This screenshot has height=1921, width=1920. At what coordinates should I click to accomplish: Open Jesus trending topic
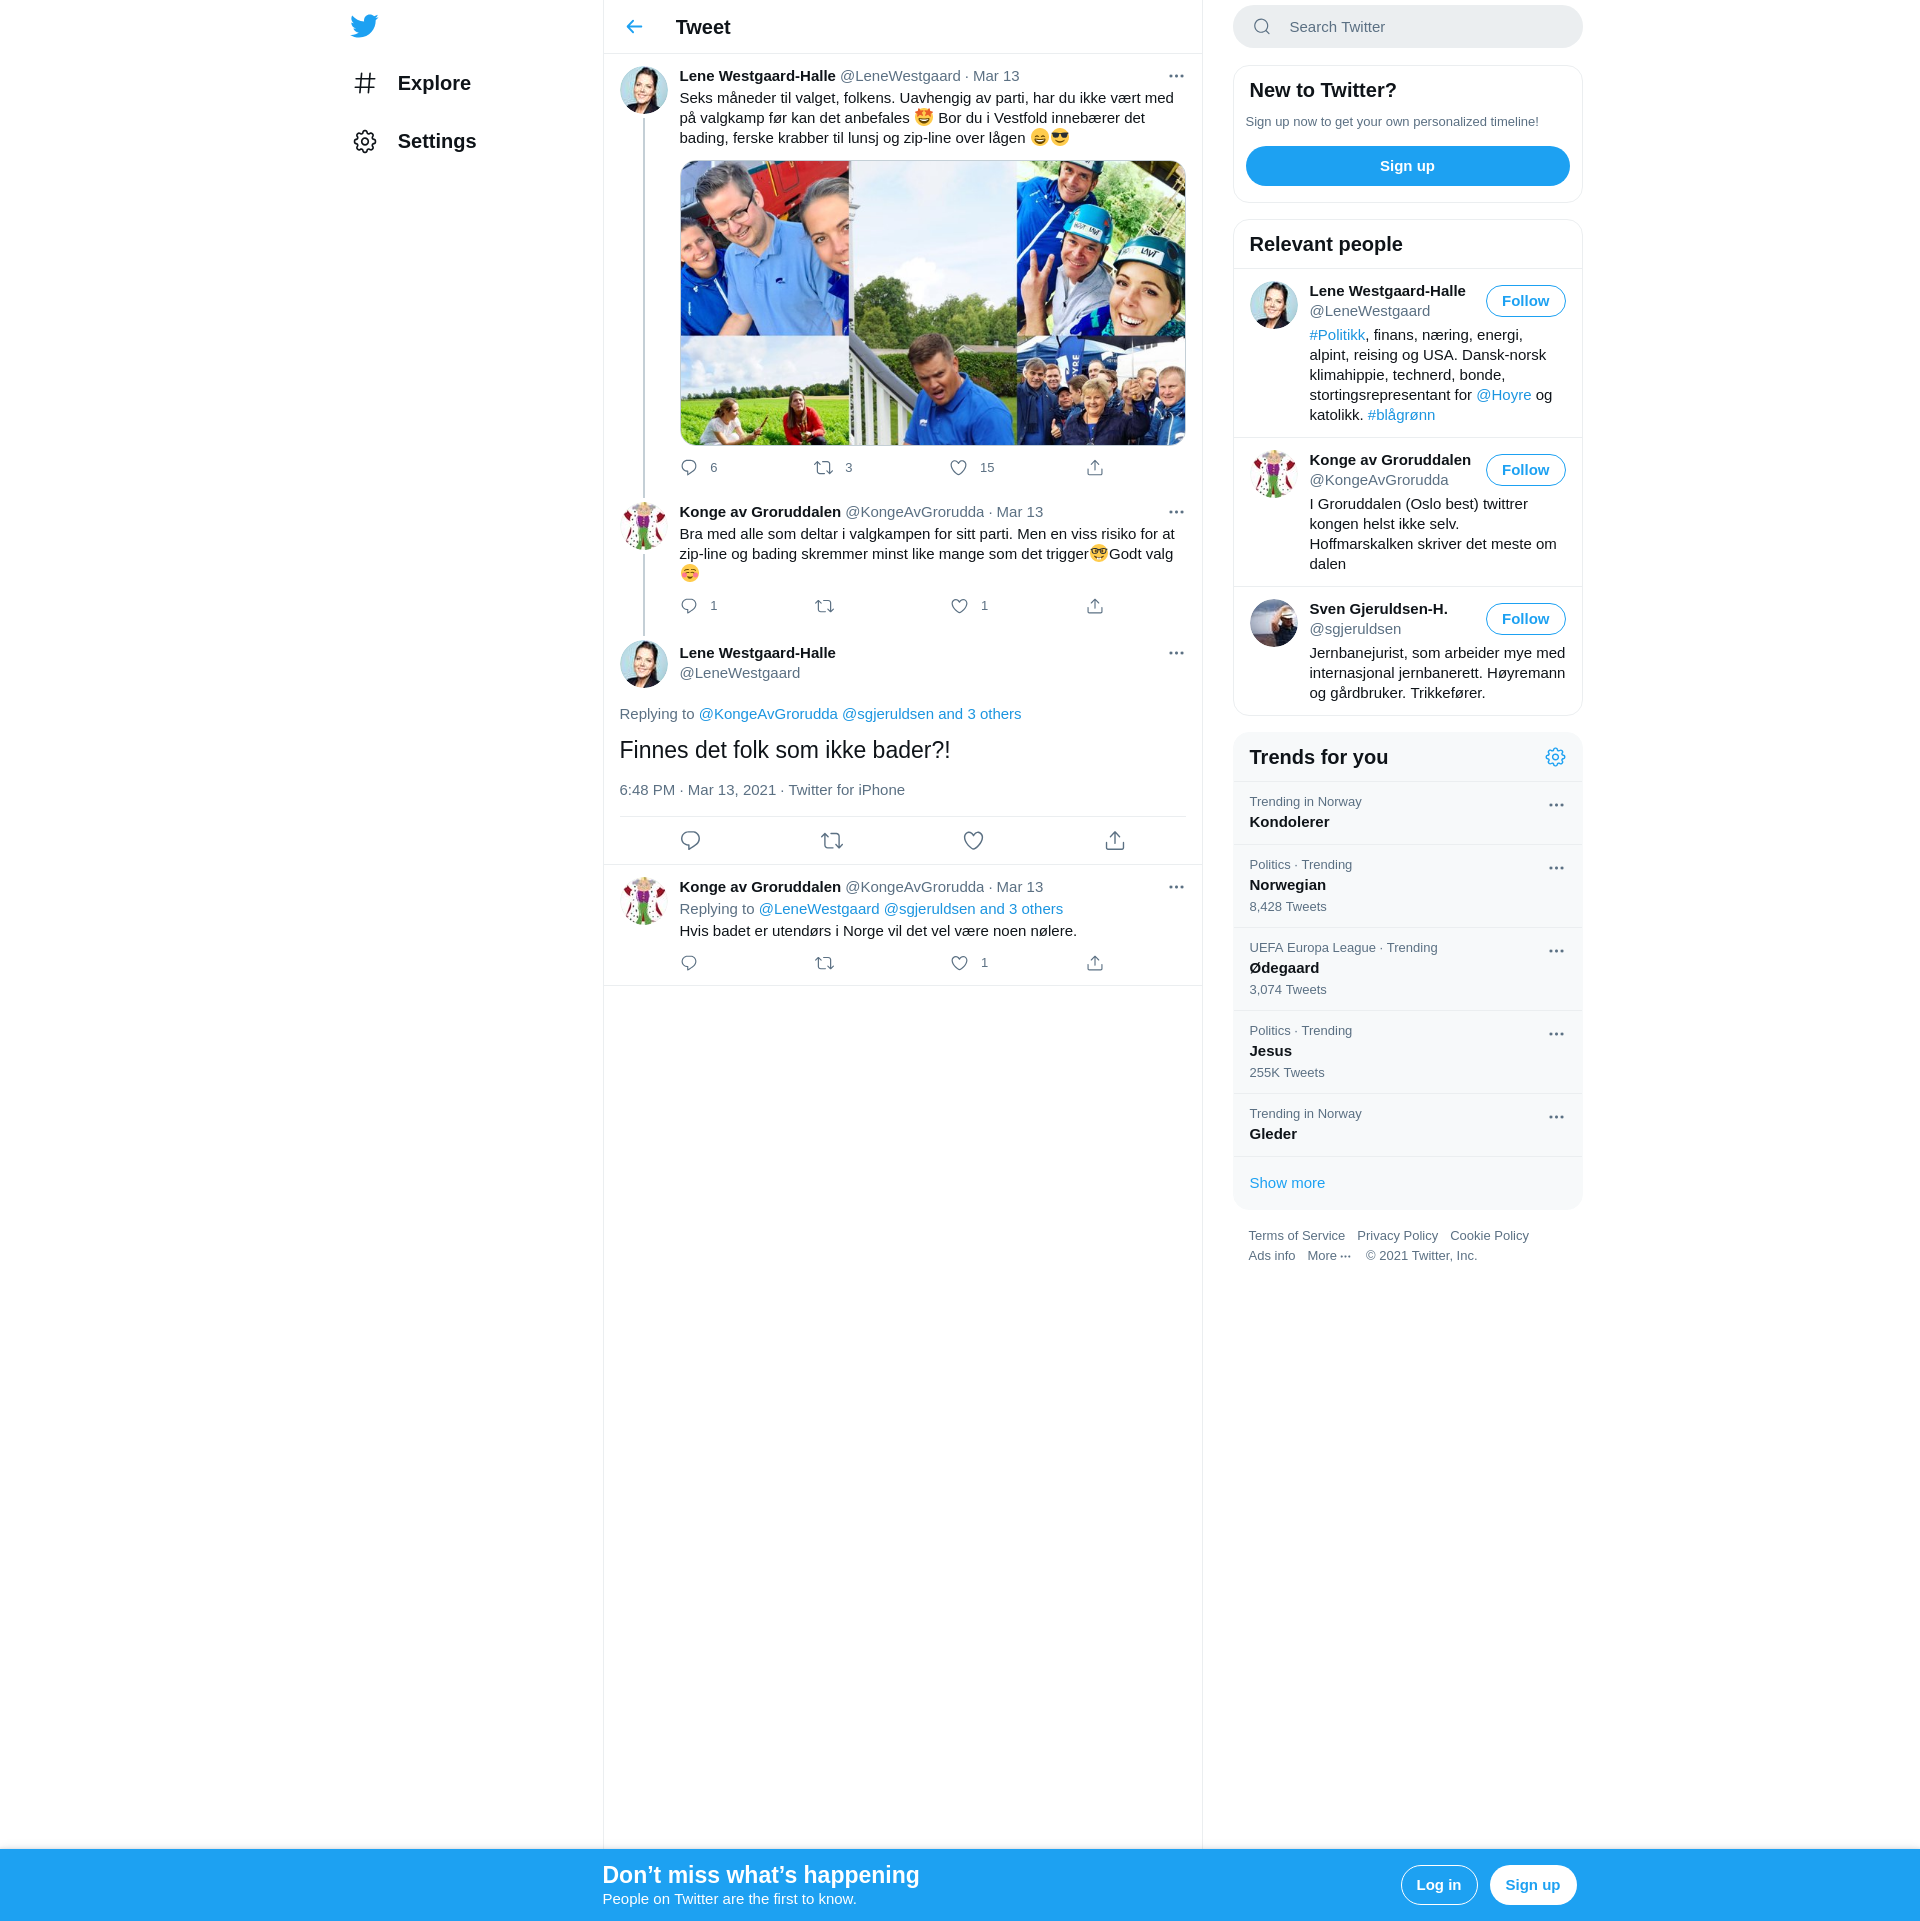[x=1407, y=1052]
